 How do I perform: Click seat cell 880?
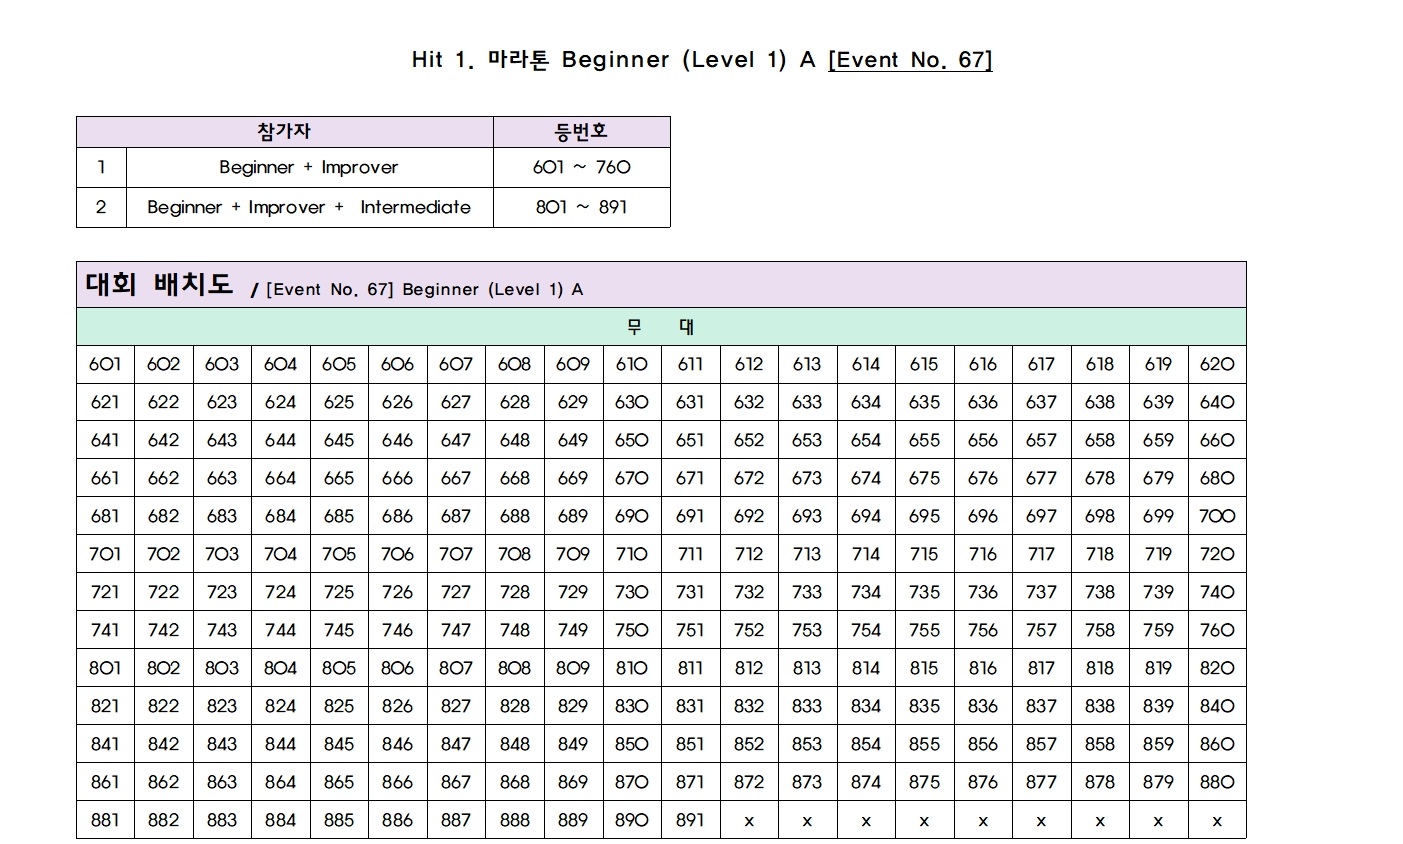tap(1217, 783)
